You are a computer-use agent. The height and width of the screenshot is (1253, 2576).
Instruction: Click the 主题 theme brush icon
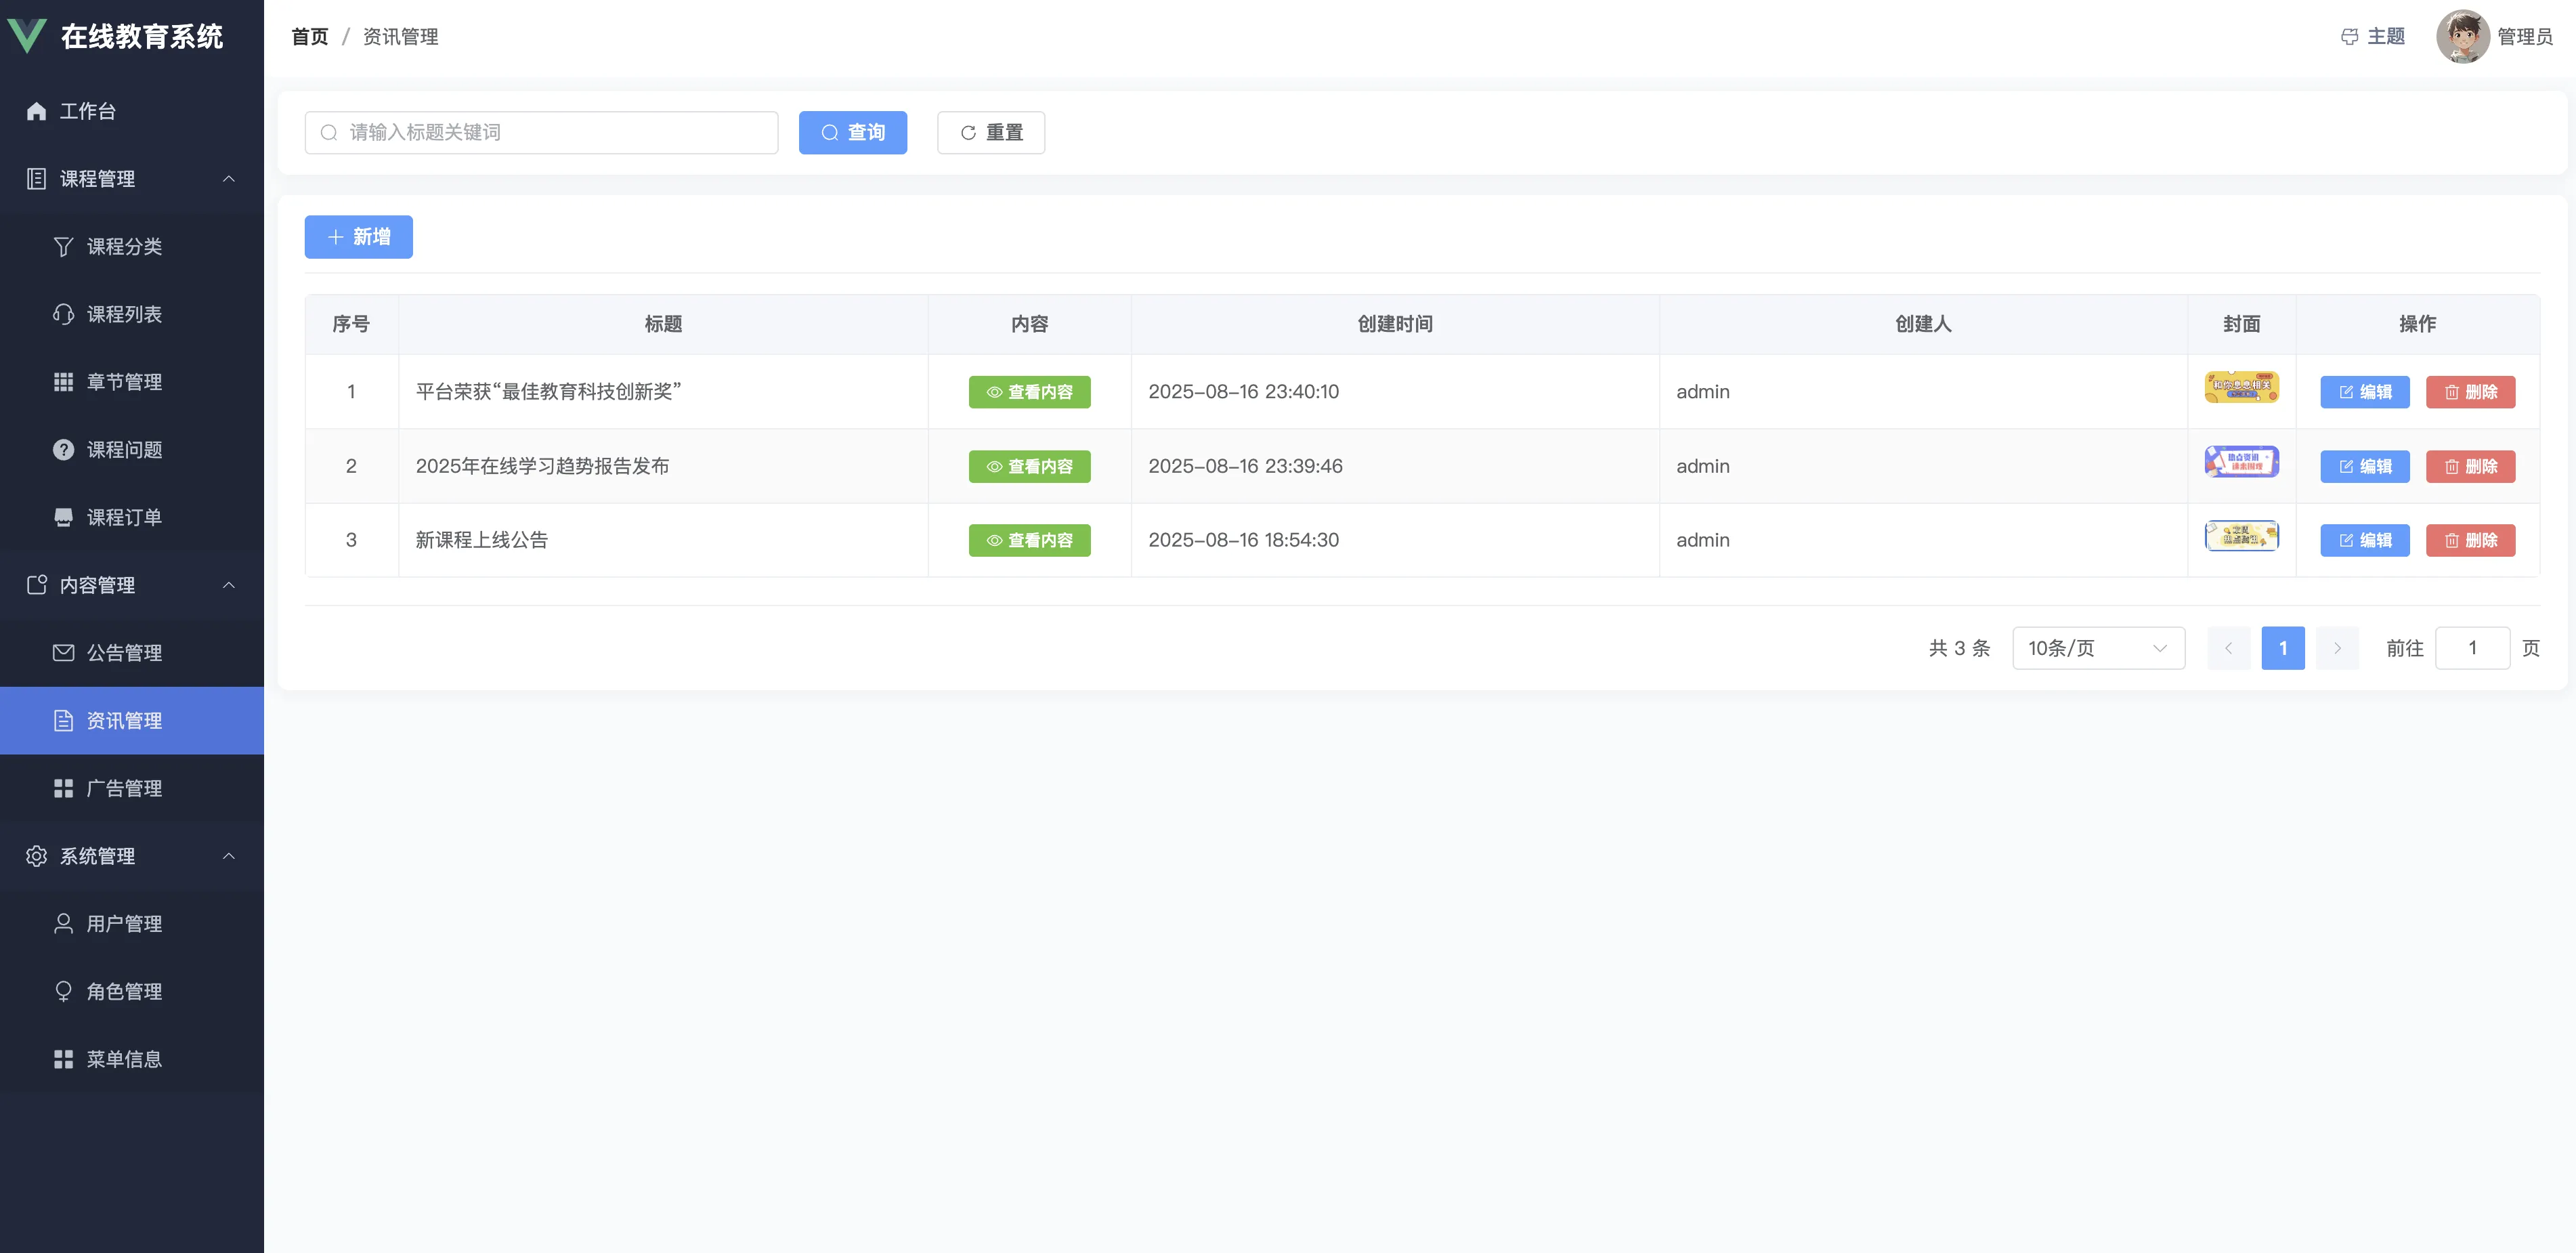click(x=2349, y=37)
